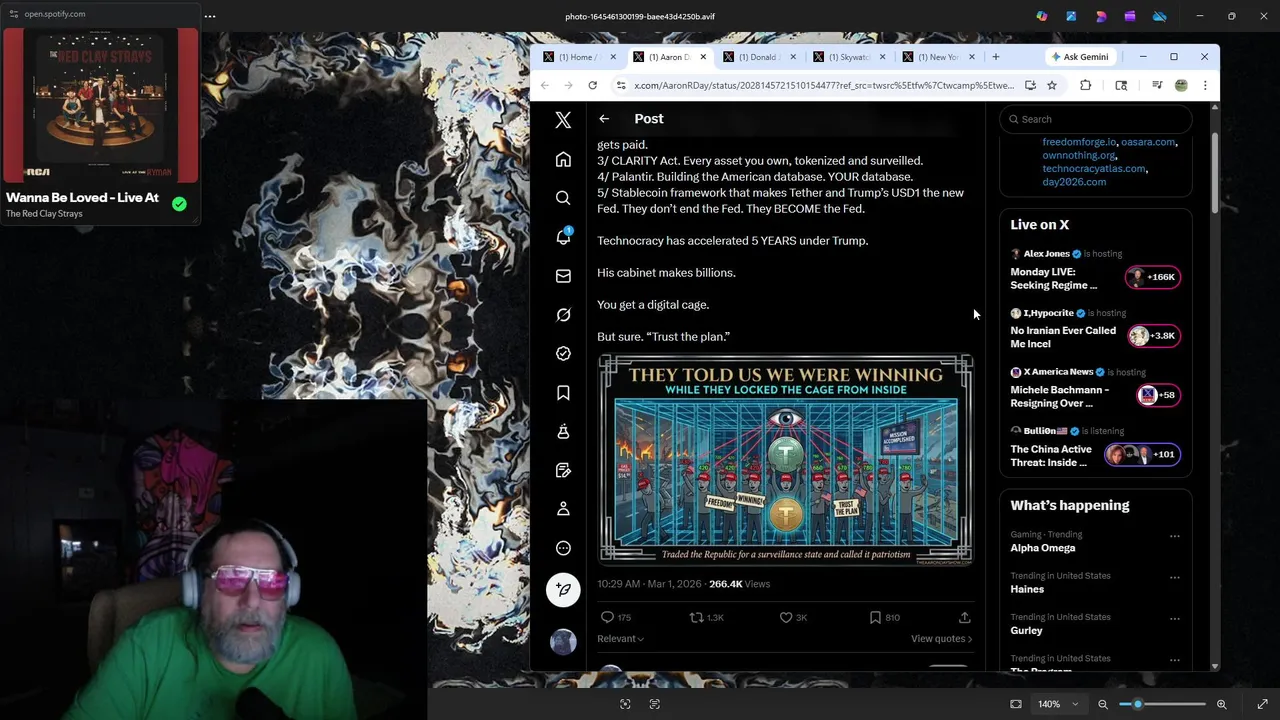Like the post with 3K likes

pos(793,618)
